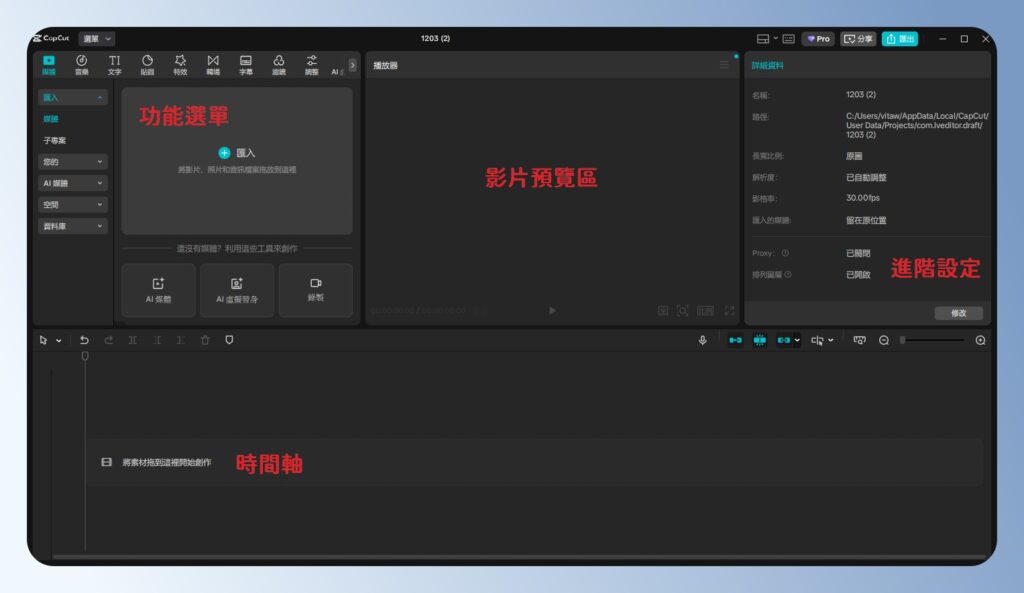
Task: Open the 貼圖 stickers panel
Action: tap(146, 65)
